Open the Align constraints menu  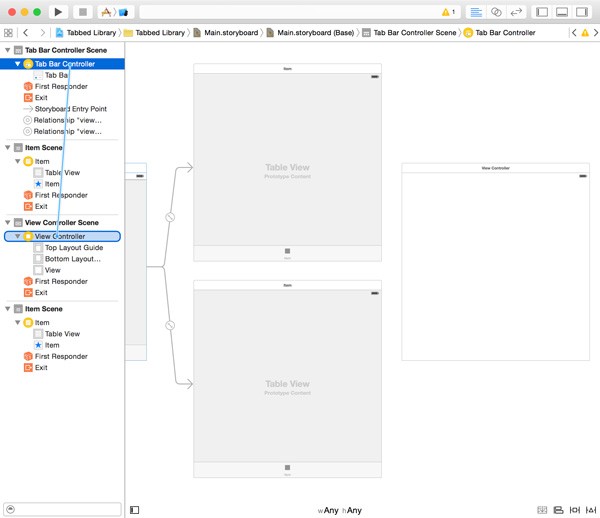[x=559, y=510]
